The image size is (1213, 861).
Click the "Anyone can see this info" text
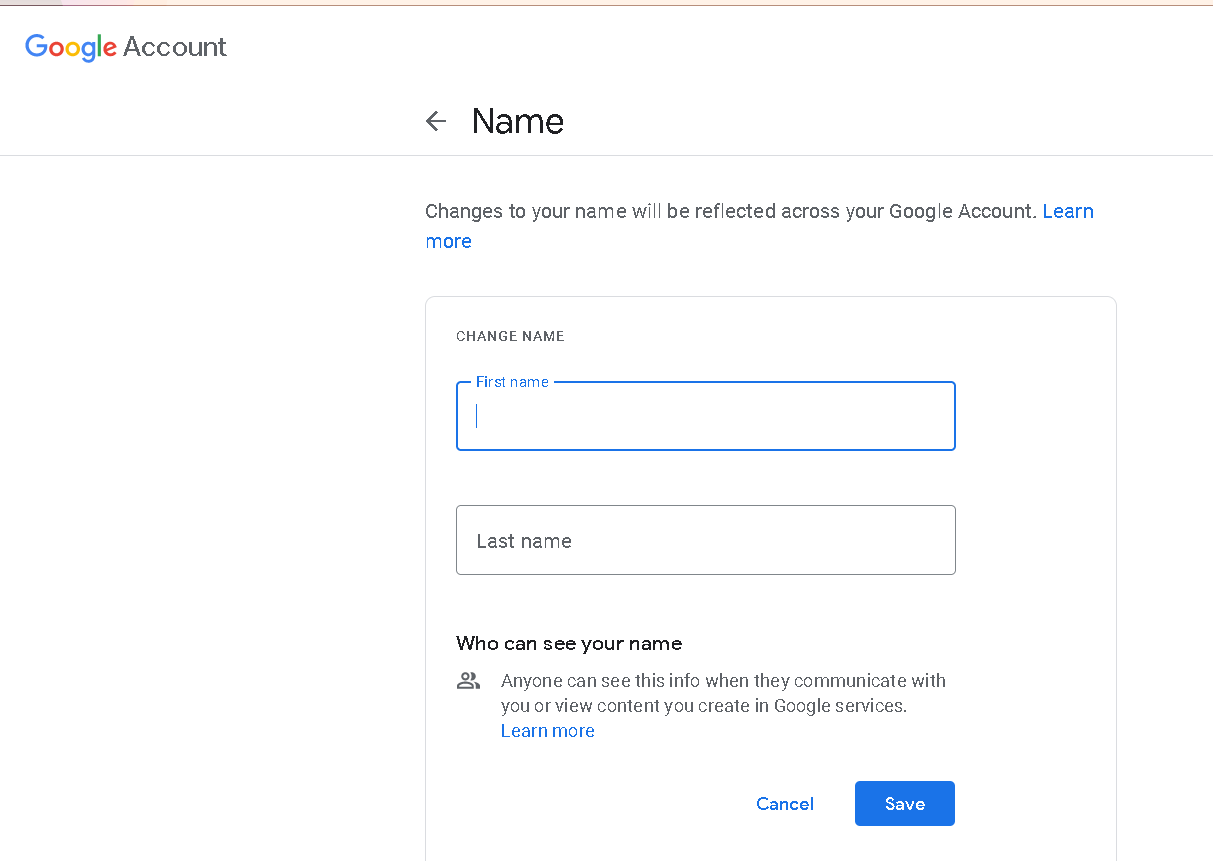coord(723,681)
